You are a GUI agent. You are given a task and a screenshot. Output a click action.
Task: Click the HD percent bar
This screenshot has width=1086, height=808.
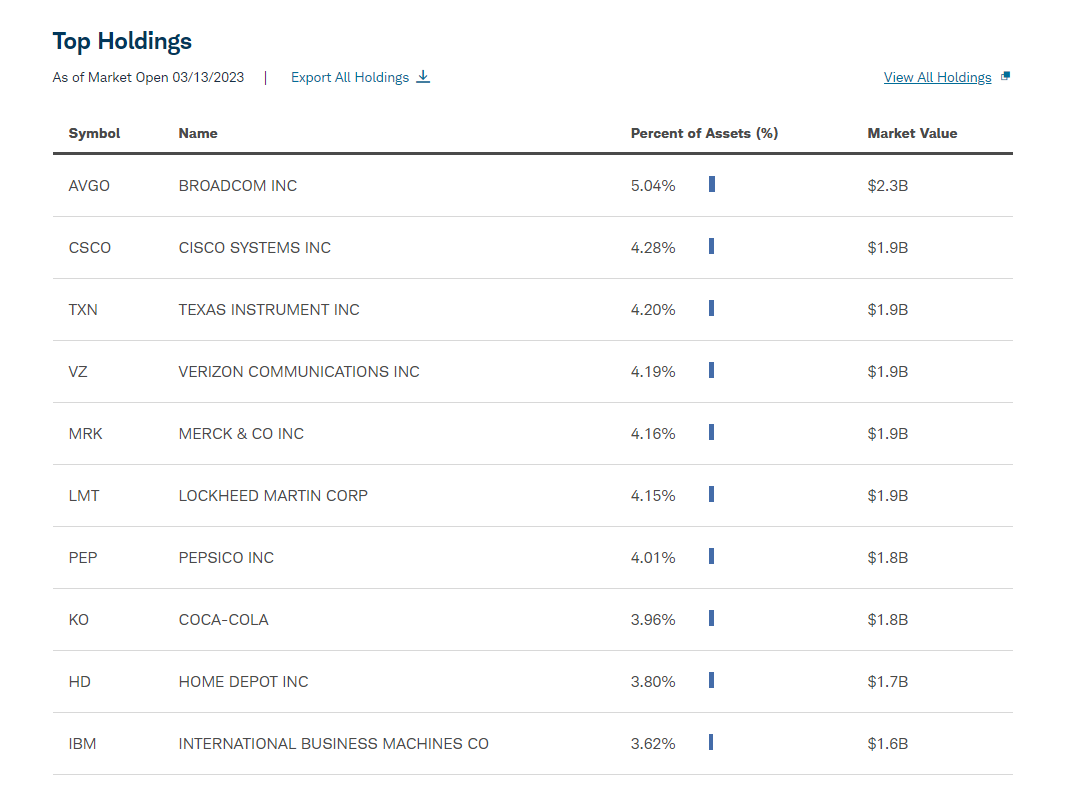[x=711, y=680]
